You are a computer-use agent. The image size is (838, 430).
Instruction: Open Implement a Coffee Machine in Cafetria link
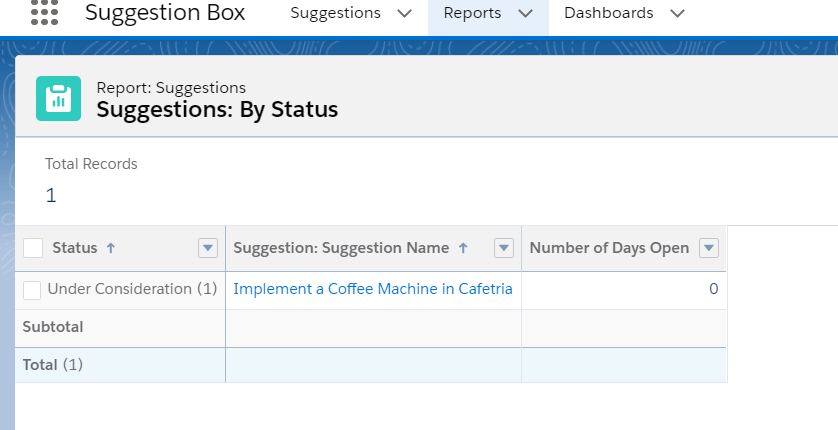tap(373, 289)
